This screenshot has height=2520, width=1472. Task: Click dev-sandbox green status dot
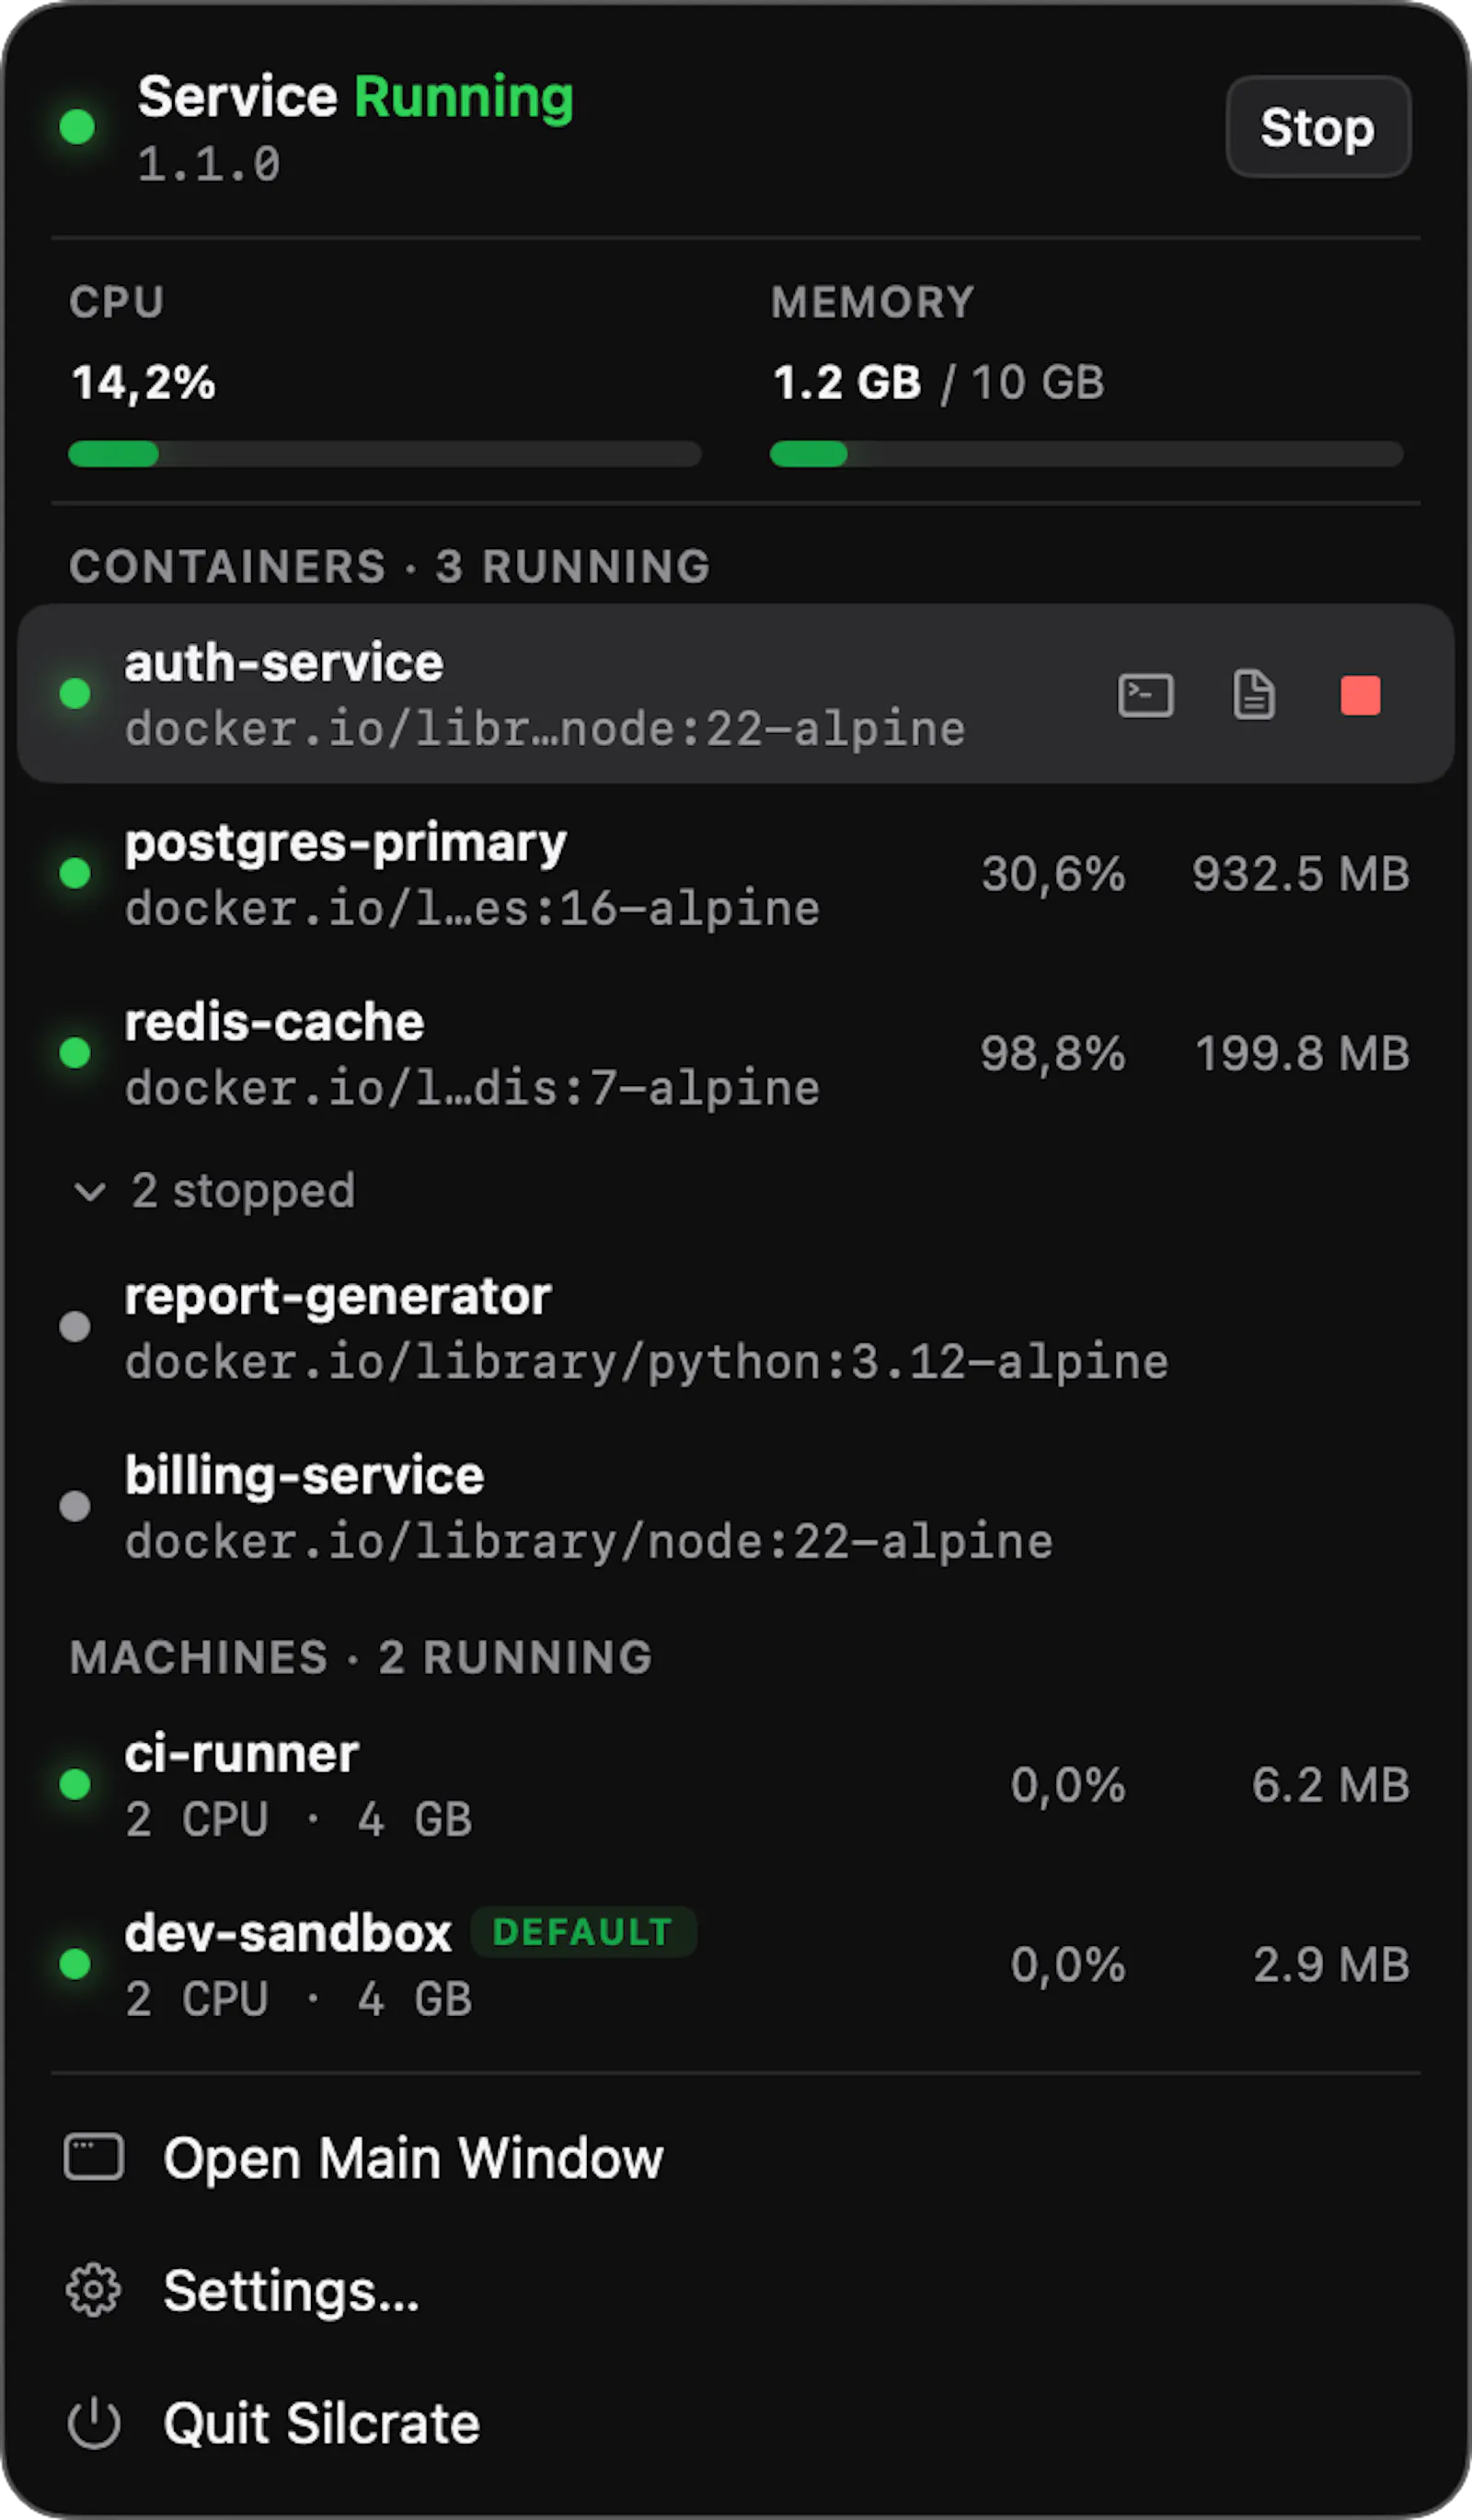click(75, 1964)
